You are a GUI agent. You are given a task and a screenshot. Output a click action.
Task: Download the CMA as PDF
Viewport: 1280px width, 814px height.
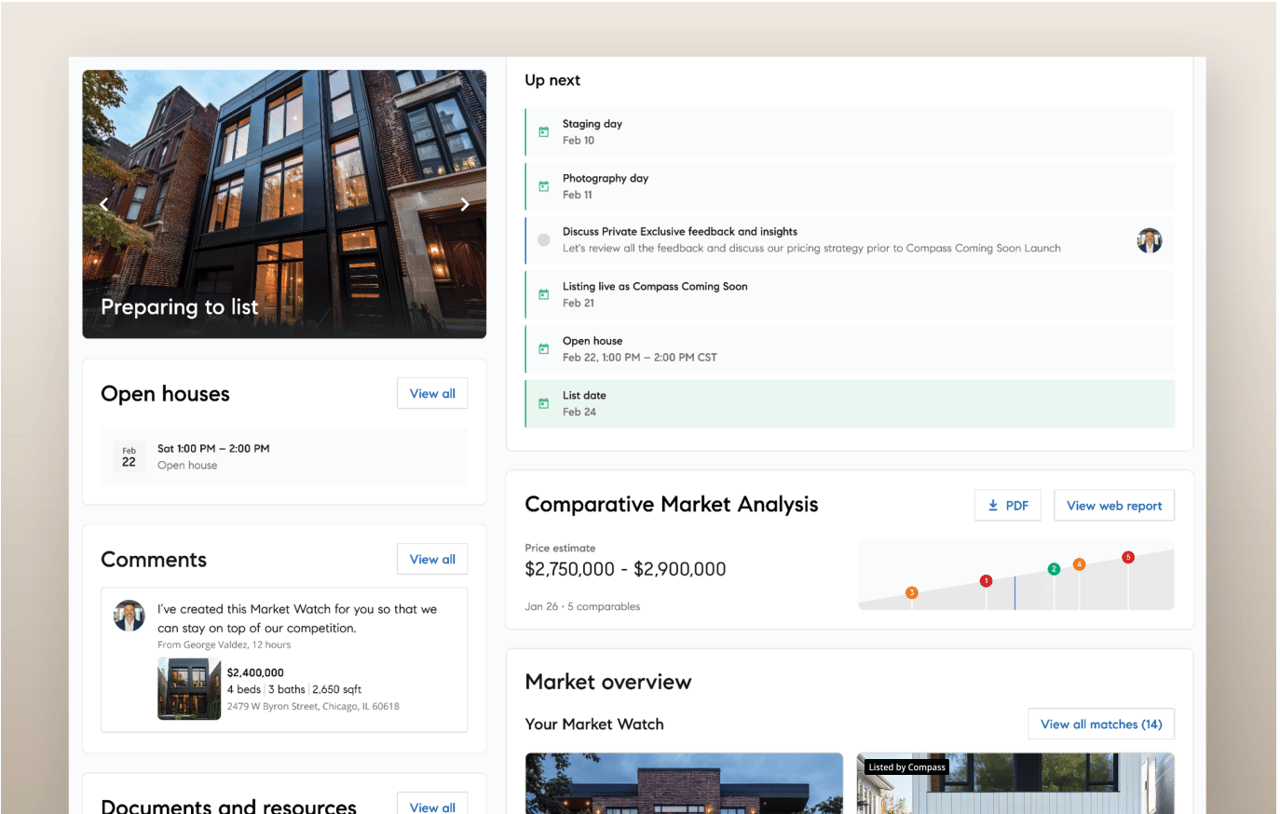1007,506
